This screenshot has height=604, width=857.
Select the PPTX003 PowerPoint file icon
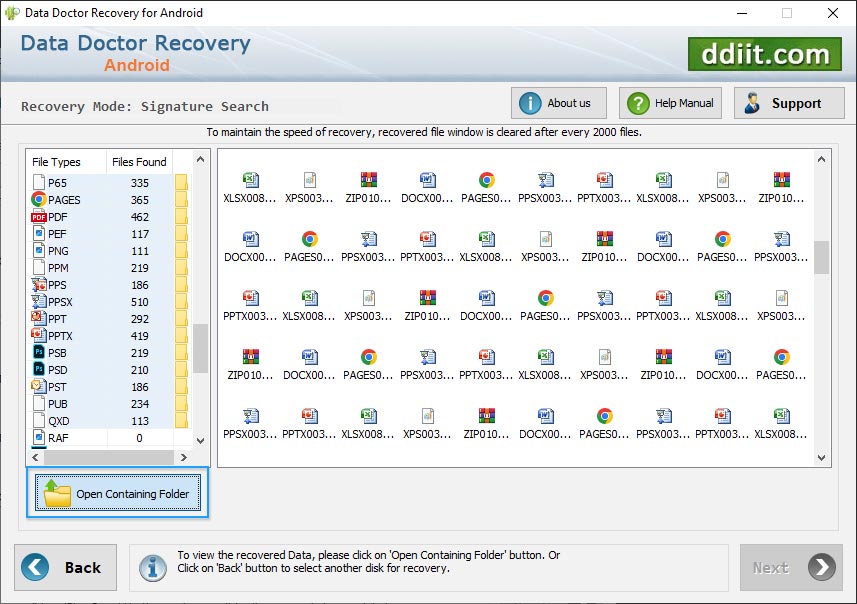(604, 182)
